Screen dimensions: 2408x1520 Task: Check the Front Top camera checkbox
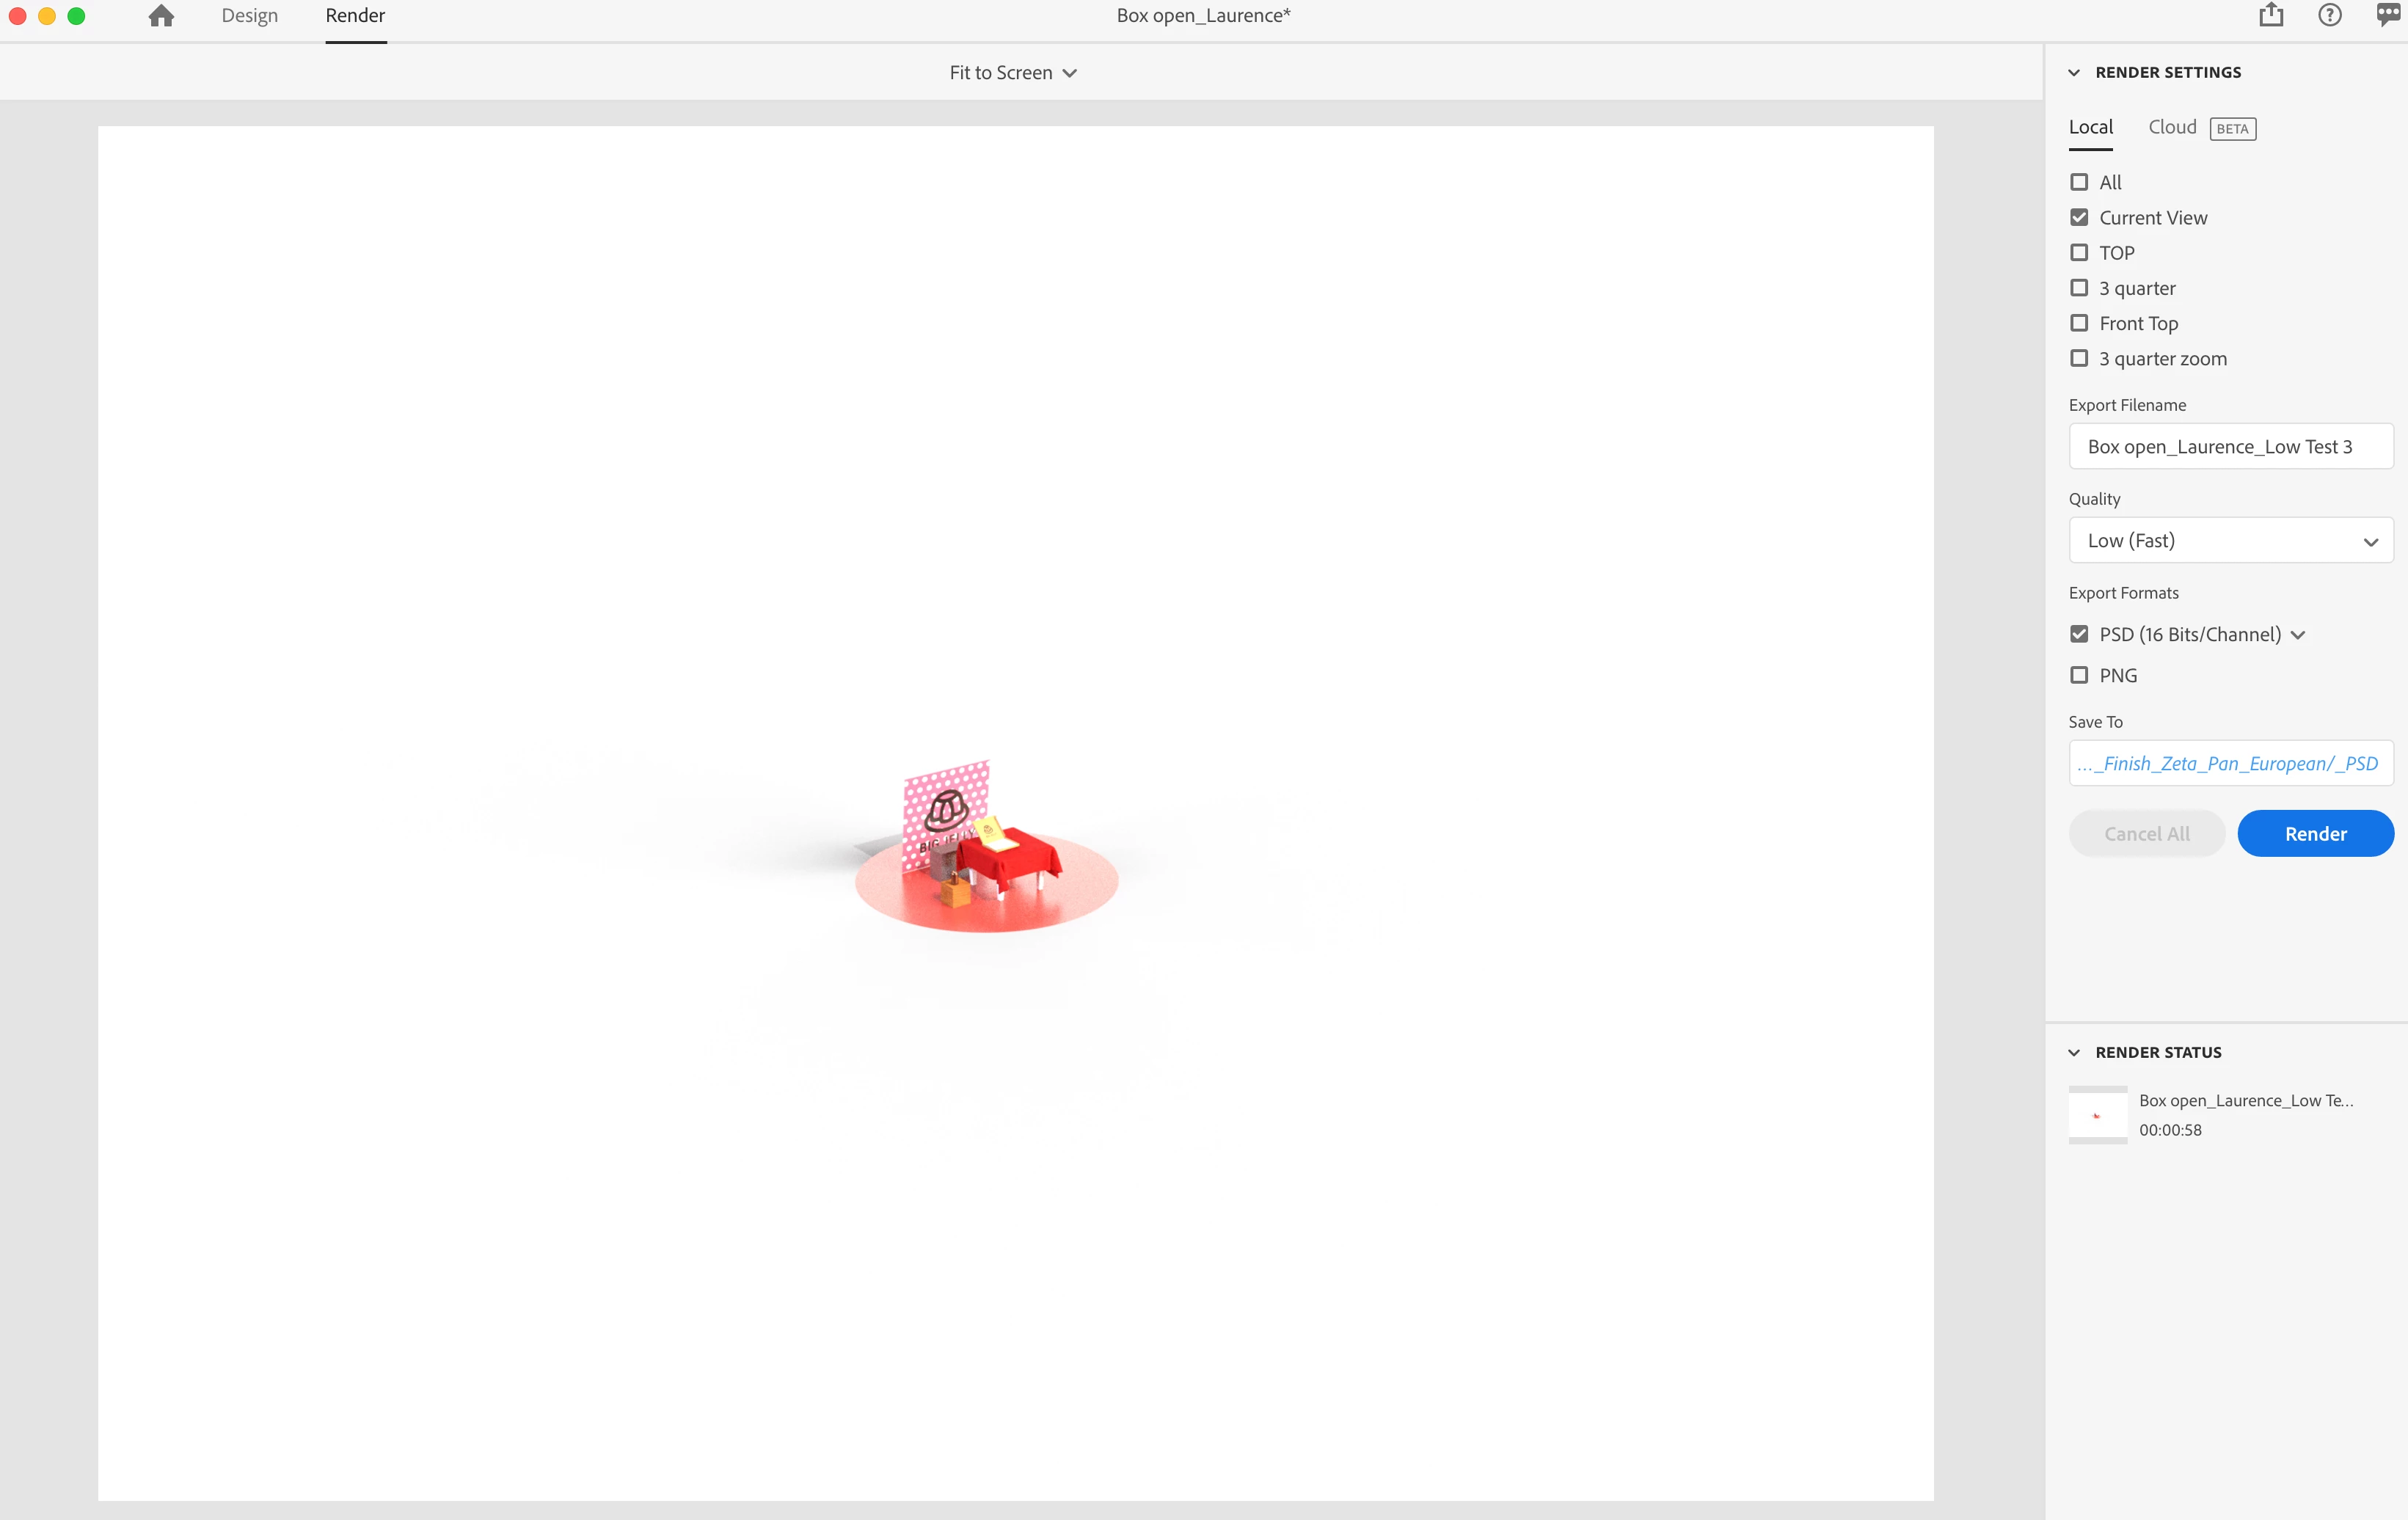tap(2079, 323)
